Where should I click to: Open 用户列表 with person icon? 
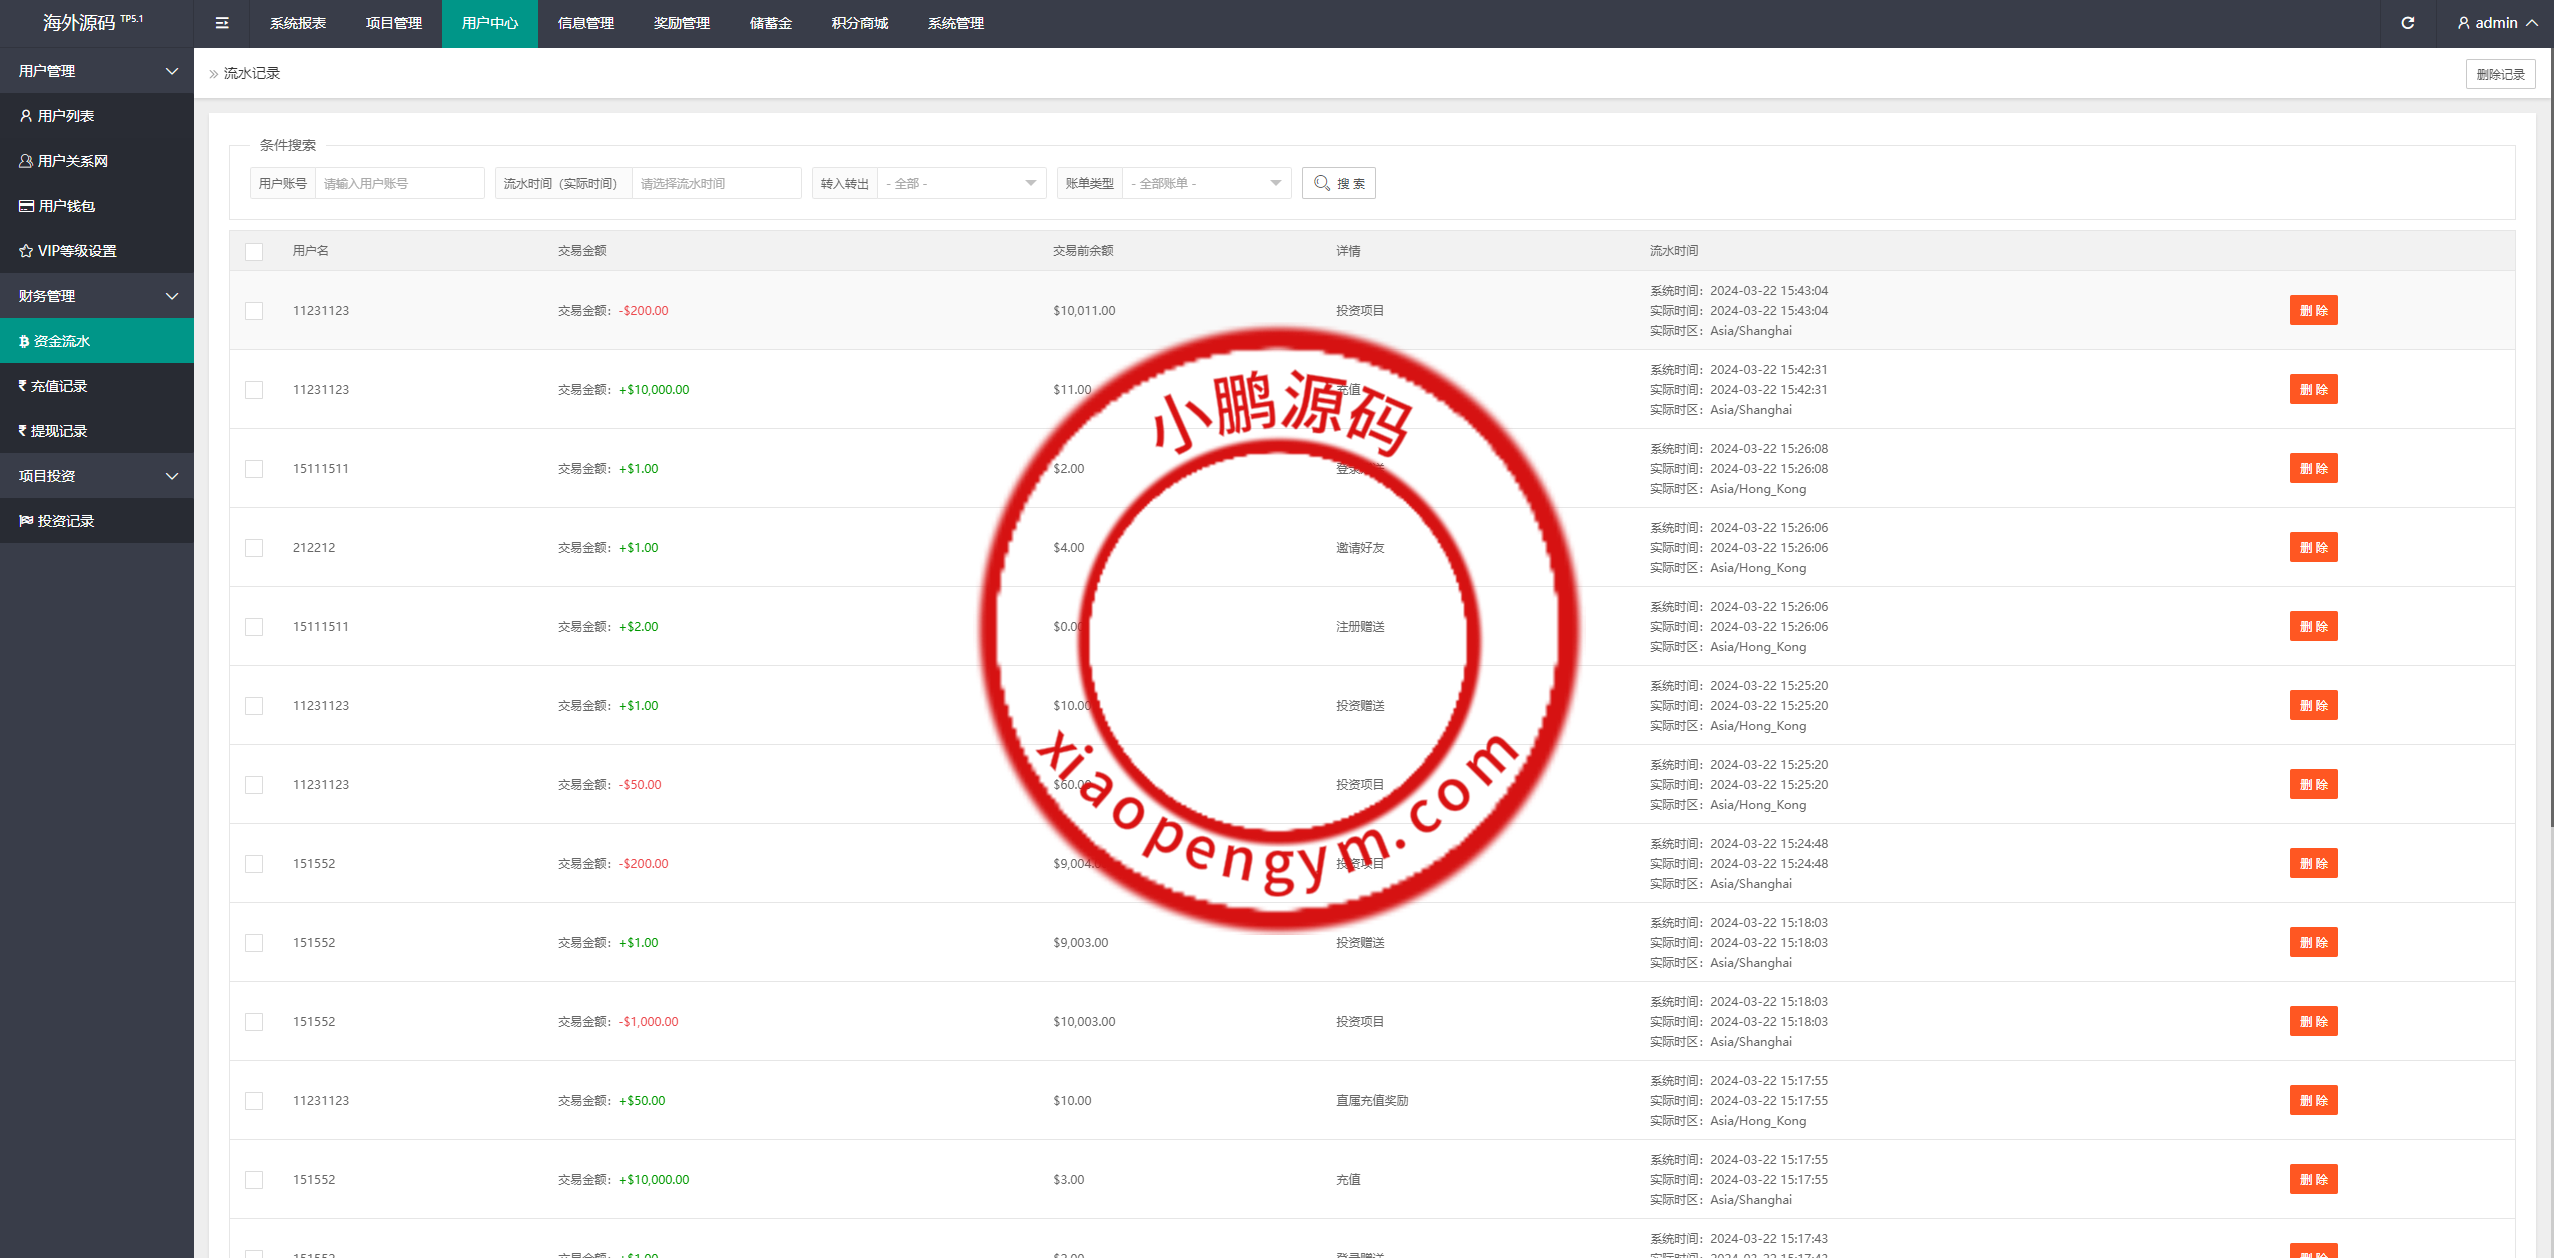66,116
